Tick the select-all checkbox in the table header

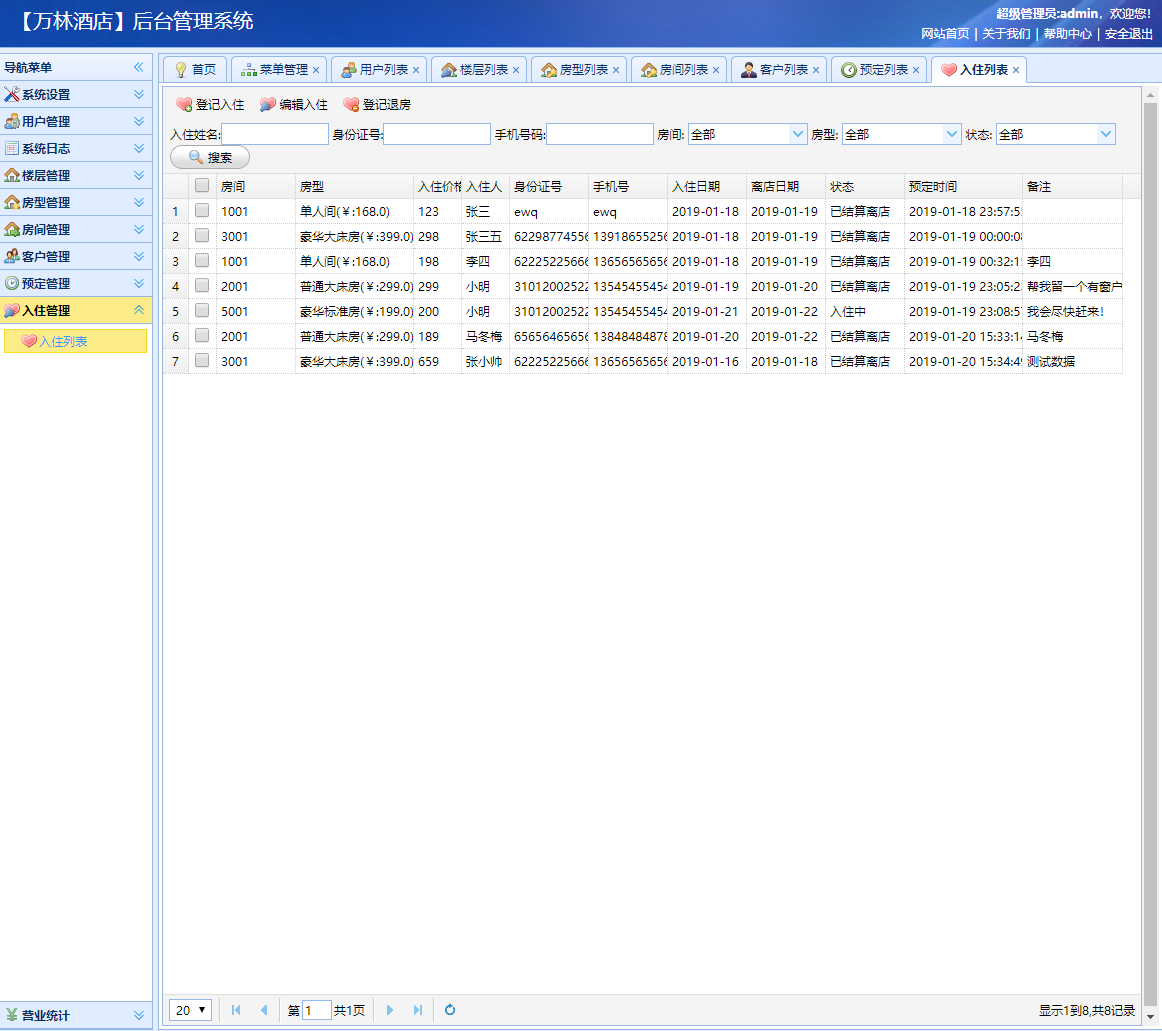coord(202,186)
